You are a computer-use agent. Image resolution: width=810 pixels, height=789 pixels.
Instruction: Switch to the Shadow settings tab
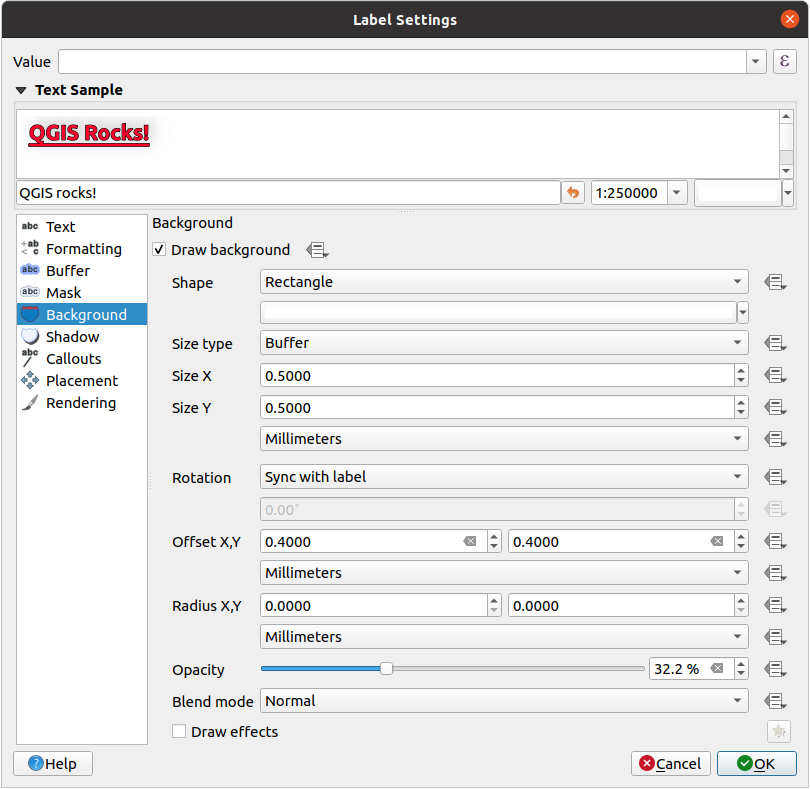[x=72, y=337]
